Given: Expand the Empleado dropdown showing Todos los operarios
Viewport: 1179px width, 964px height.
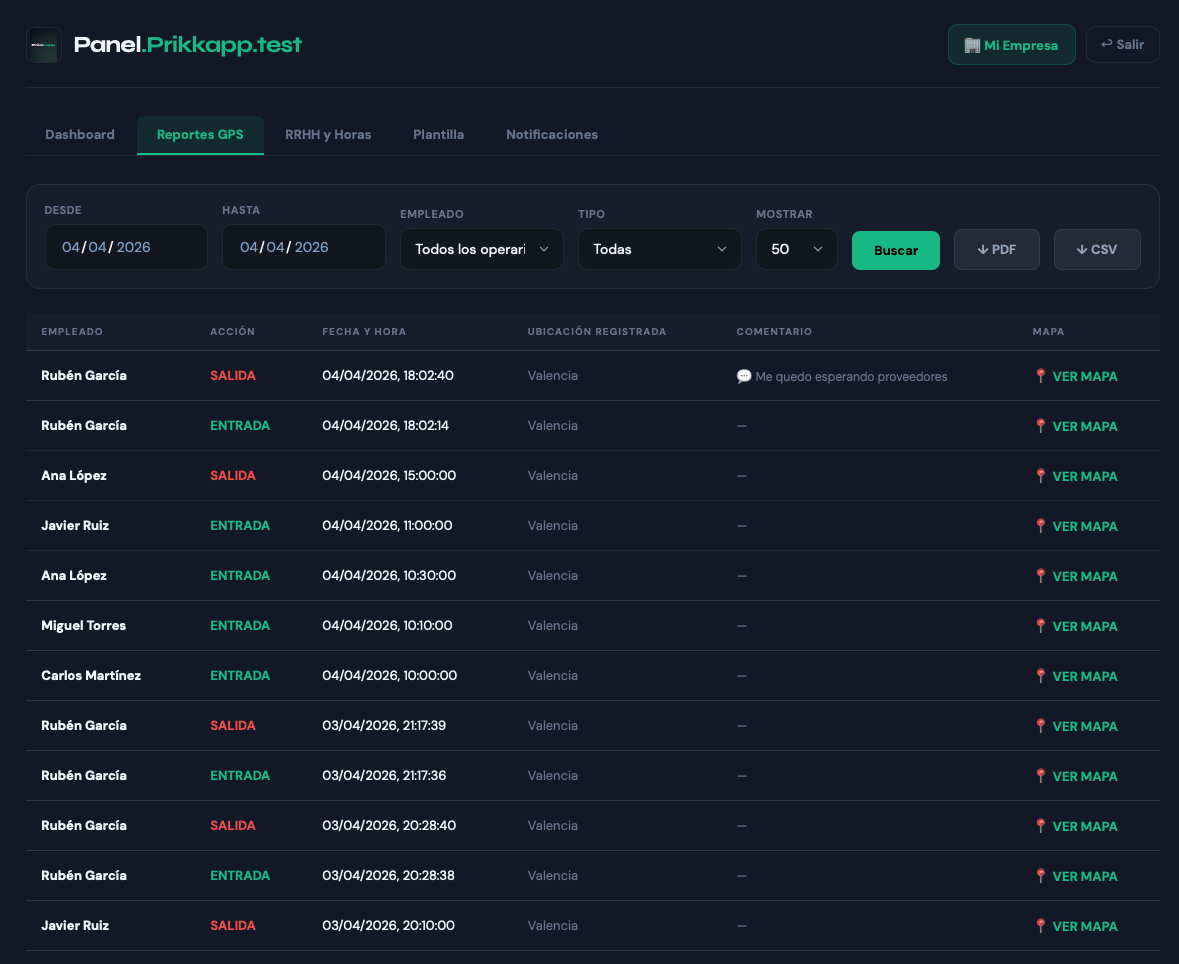Looking at the screenshot, I should pos(481,250).
